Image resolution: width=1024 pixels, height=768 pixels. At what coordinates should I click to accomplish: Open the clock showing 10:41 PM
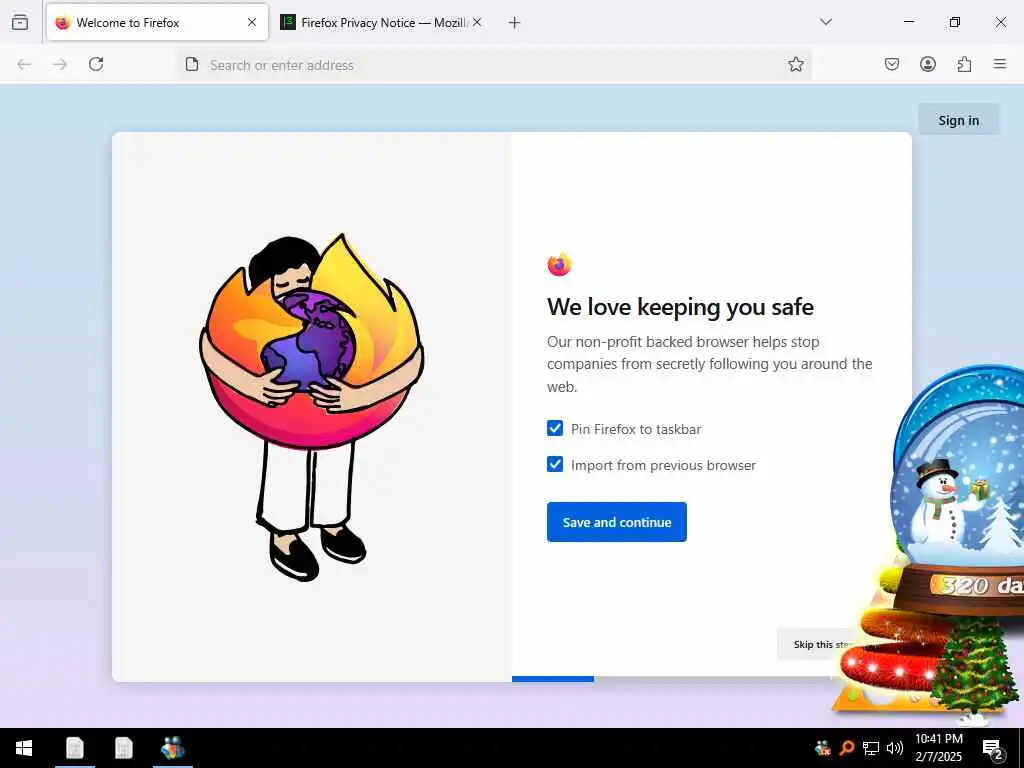938,748
